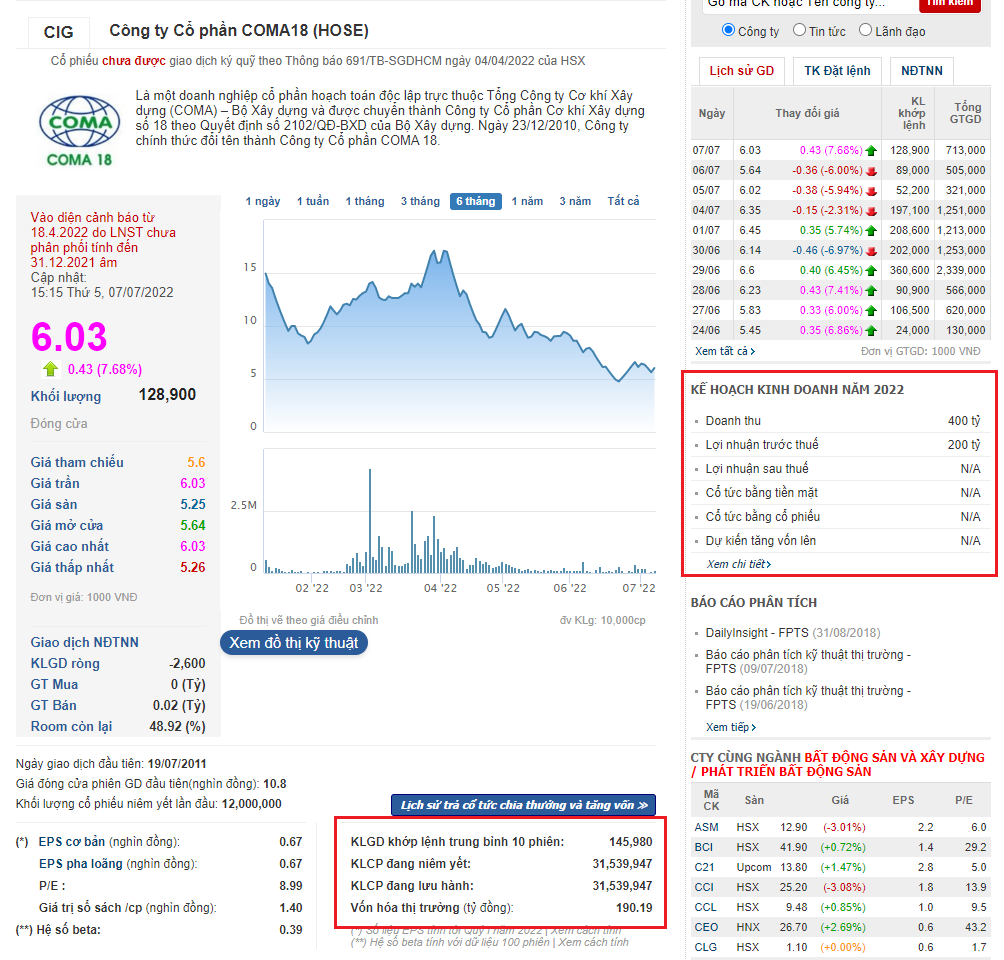Image resolution: width=1004 pixels, height=960 pixels.
Task: Click the red down arrow in the 30/06 row
Action: 871,251
